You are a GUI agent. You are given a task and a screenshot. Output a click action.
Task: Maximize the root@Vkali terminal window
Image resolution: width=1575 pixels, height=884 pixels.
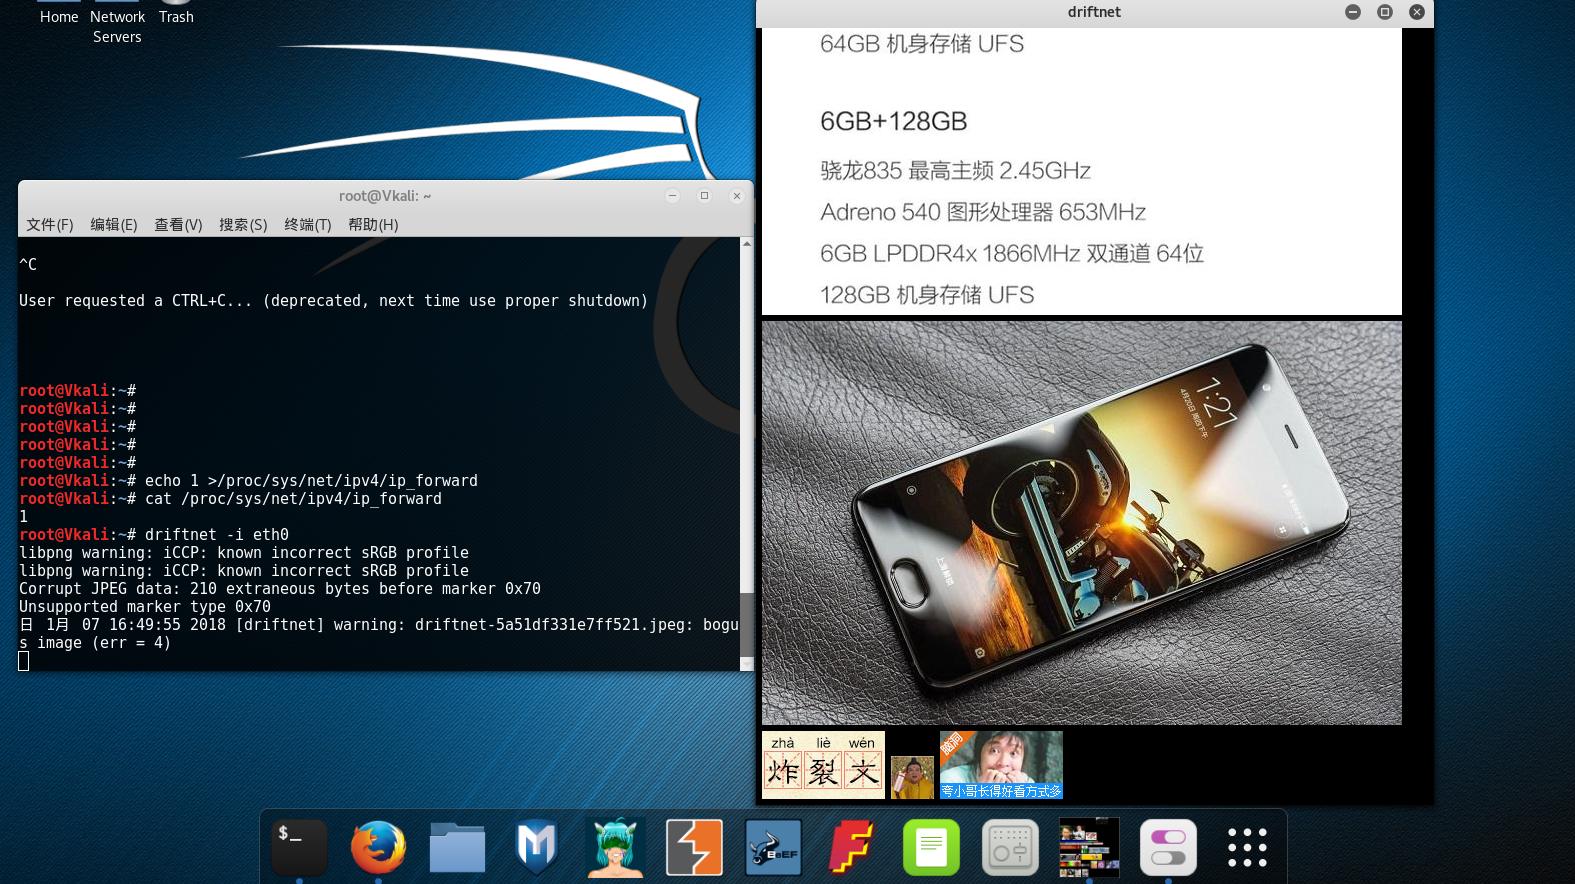(705, 196)
